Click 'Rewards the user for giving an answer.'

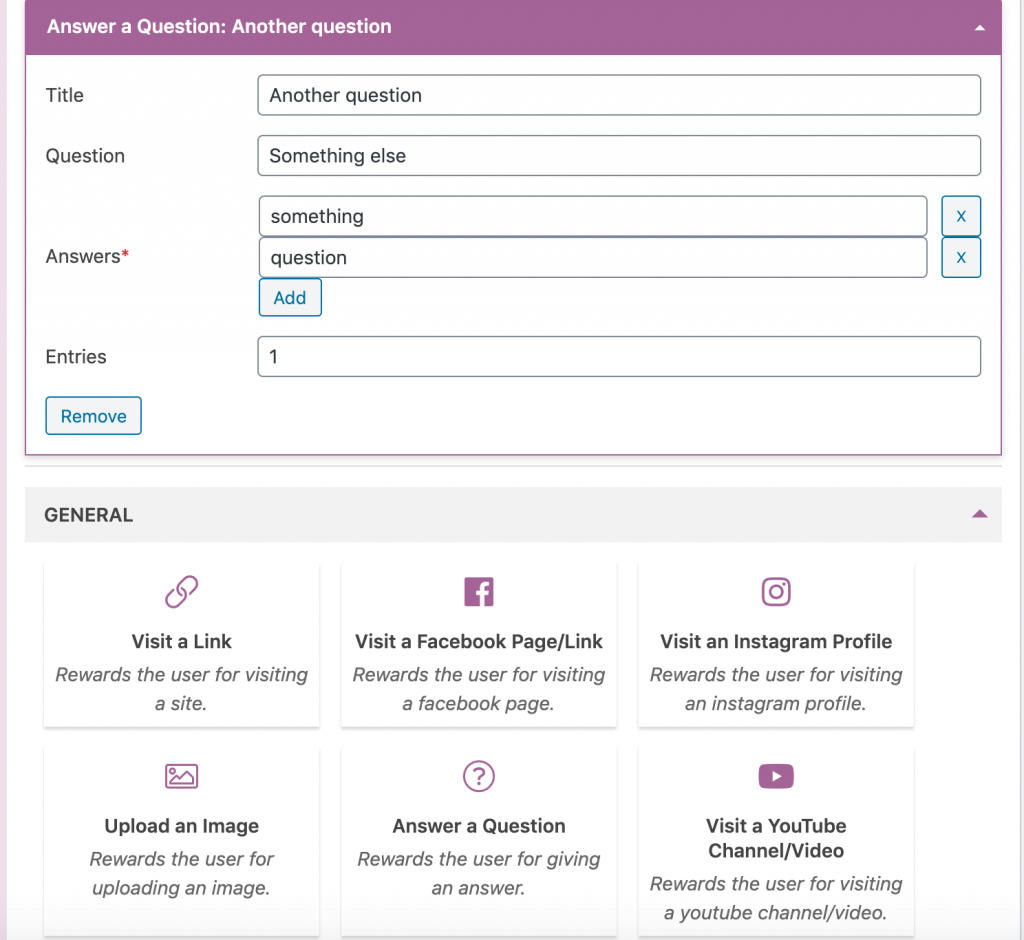[479, 873]
